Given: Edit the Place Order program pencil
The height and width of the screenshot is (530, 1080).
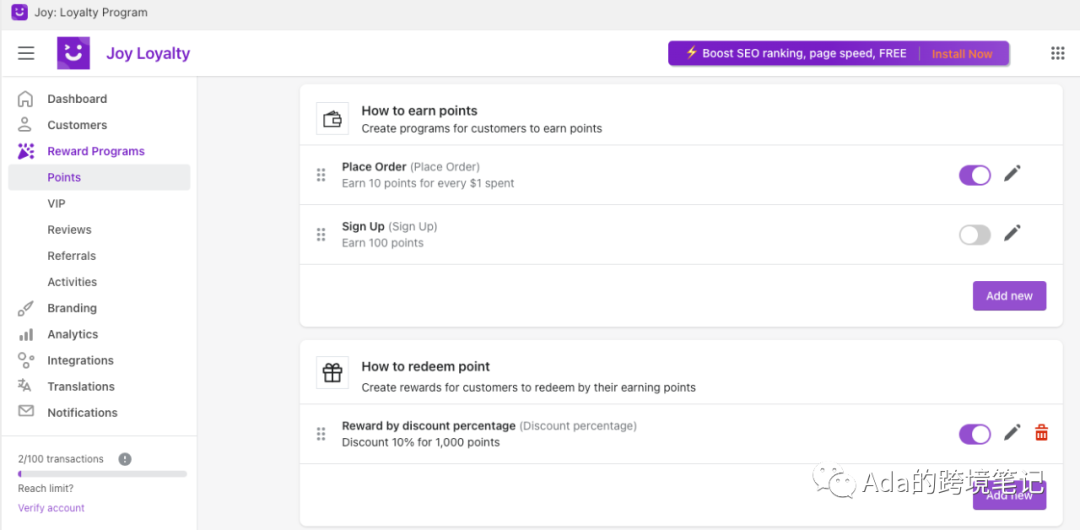Looking at the screenshot, I should 1012,174.
